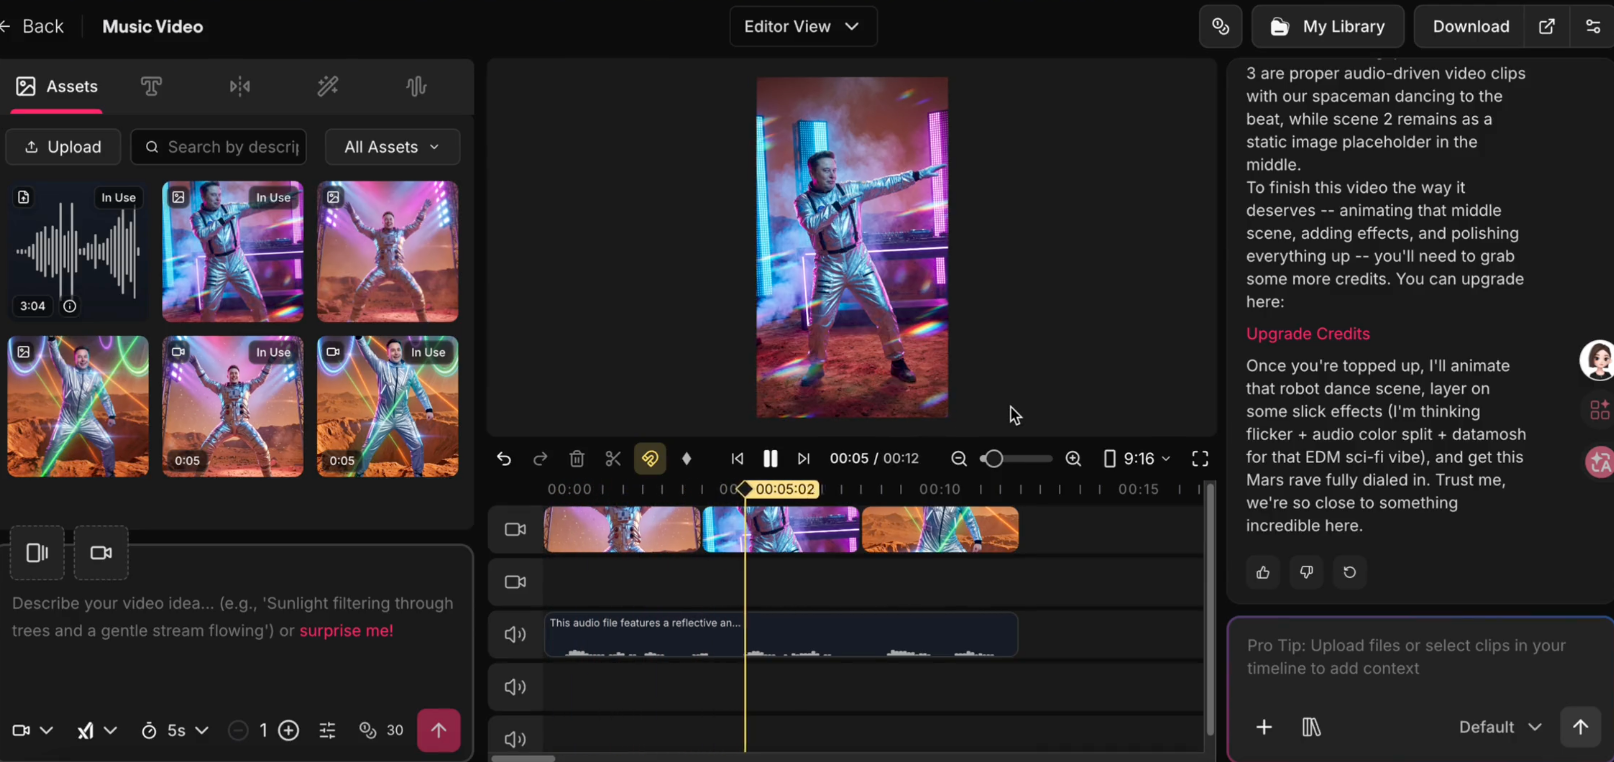Toggle the highlighted snapping magnet button
1614x762 pixels.
[x=650, y=458]
